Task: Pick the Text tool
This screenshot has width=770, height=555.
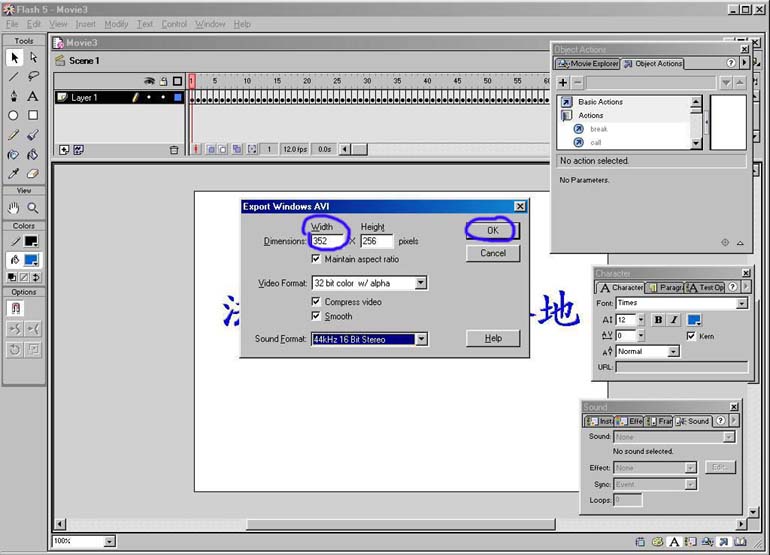Action: [x=33, y=96]
